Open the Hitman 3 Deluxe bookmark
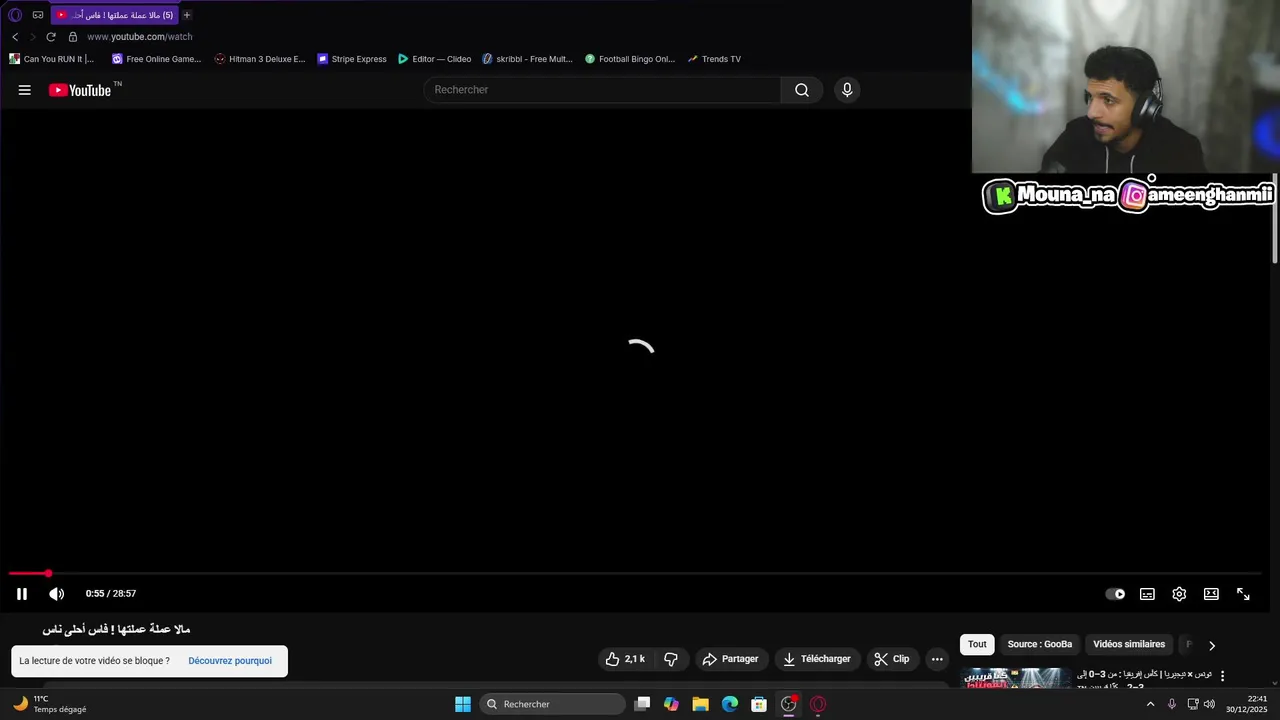The height and width of the screenshot is (720, 1280). pyautogui.click(x=260, y=59)
